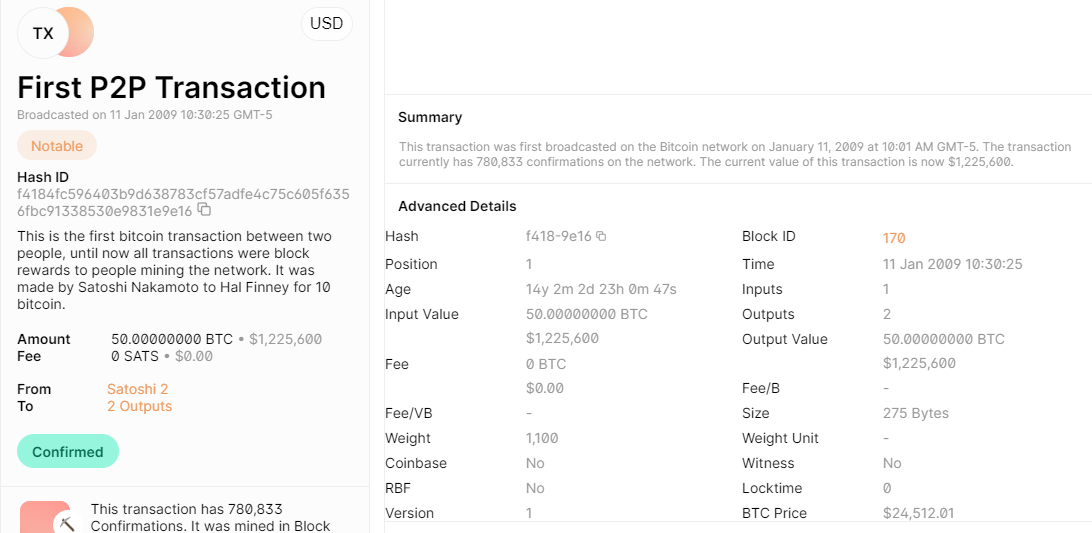
Task: Open the Satoshi 2 sender link
Action: point(137,389)
